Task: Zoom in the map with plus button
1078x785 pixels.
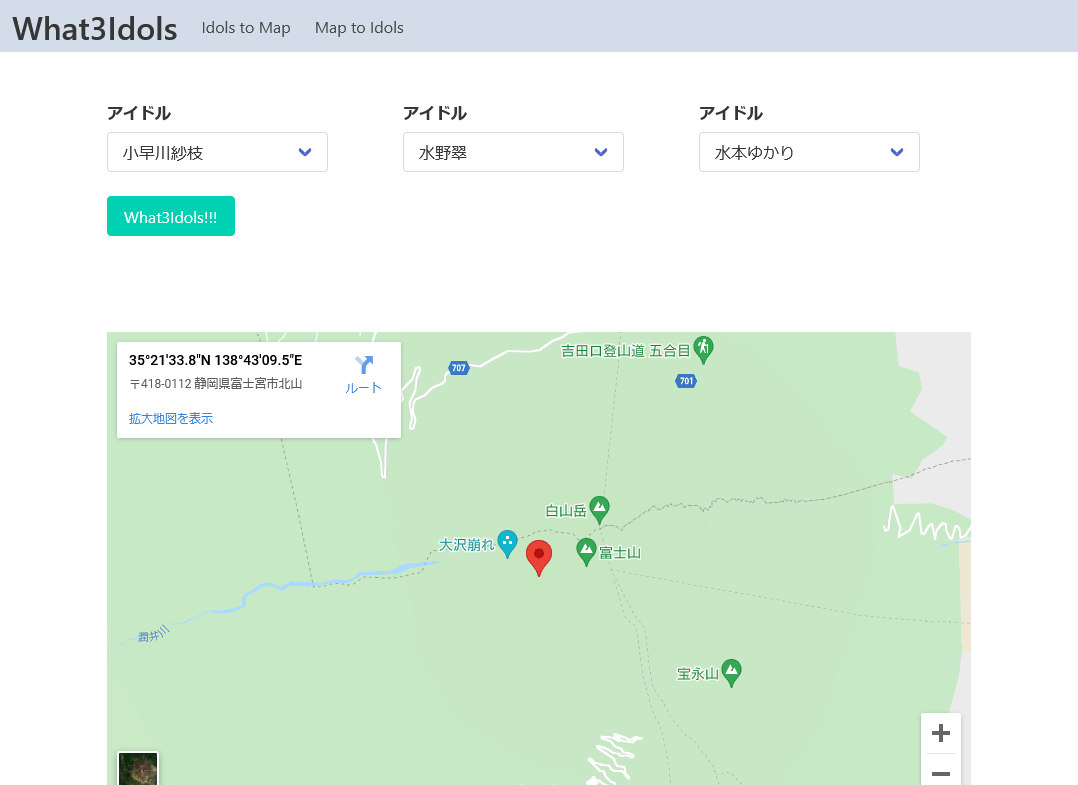Action: click(x=940, y=733)
